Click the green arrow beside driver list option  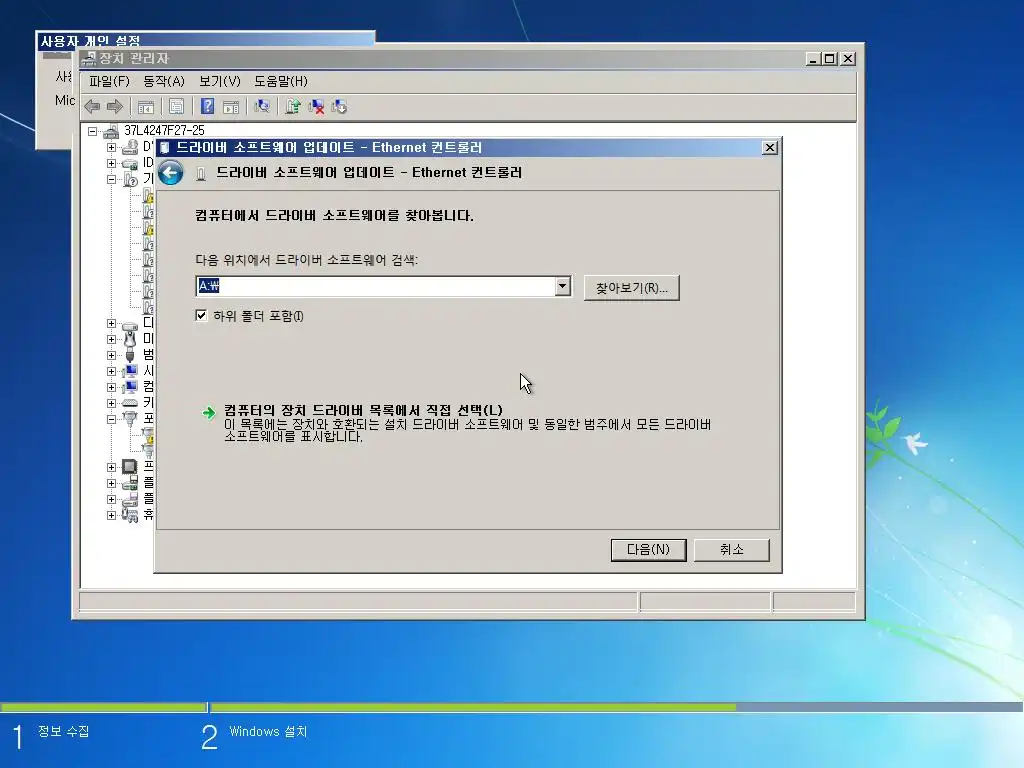click(x=208, y=412)
